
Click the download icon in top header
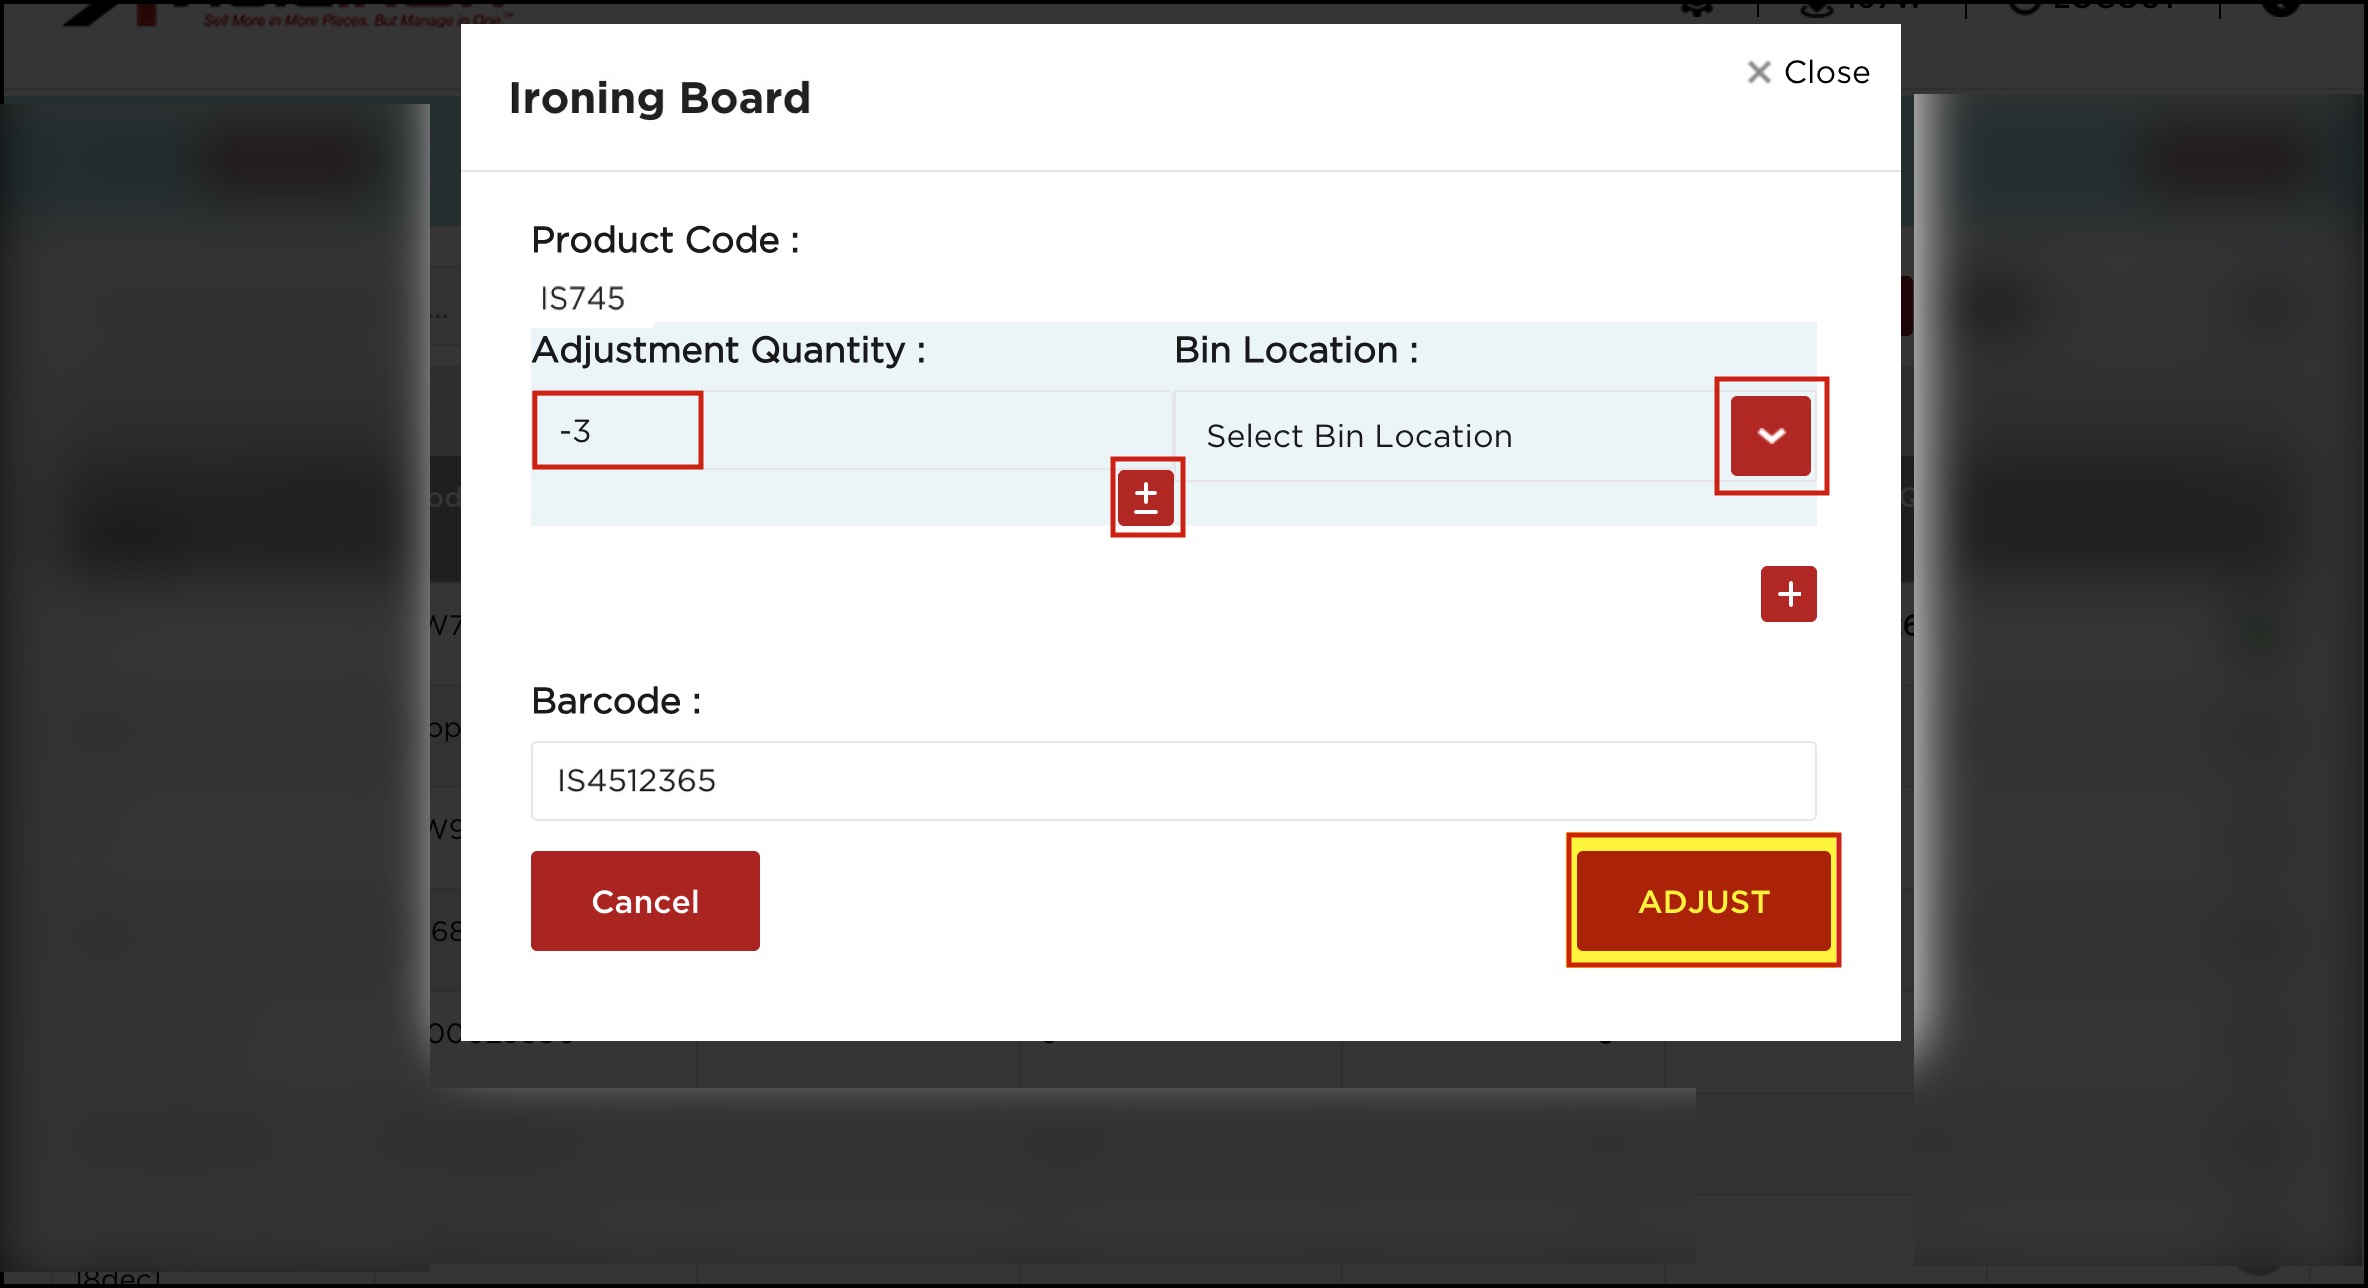pyautogui.click(x=1815, y=8)
